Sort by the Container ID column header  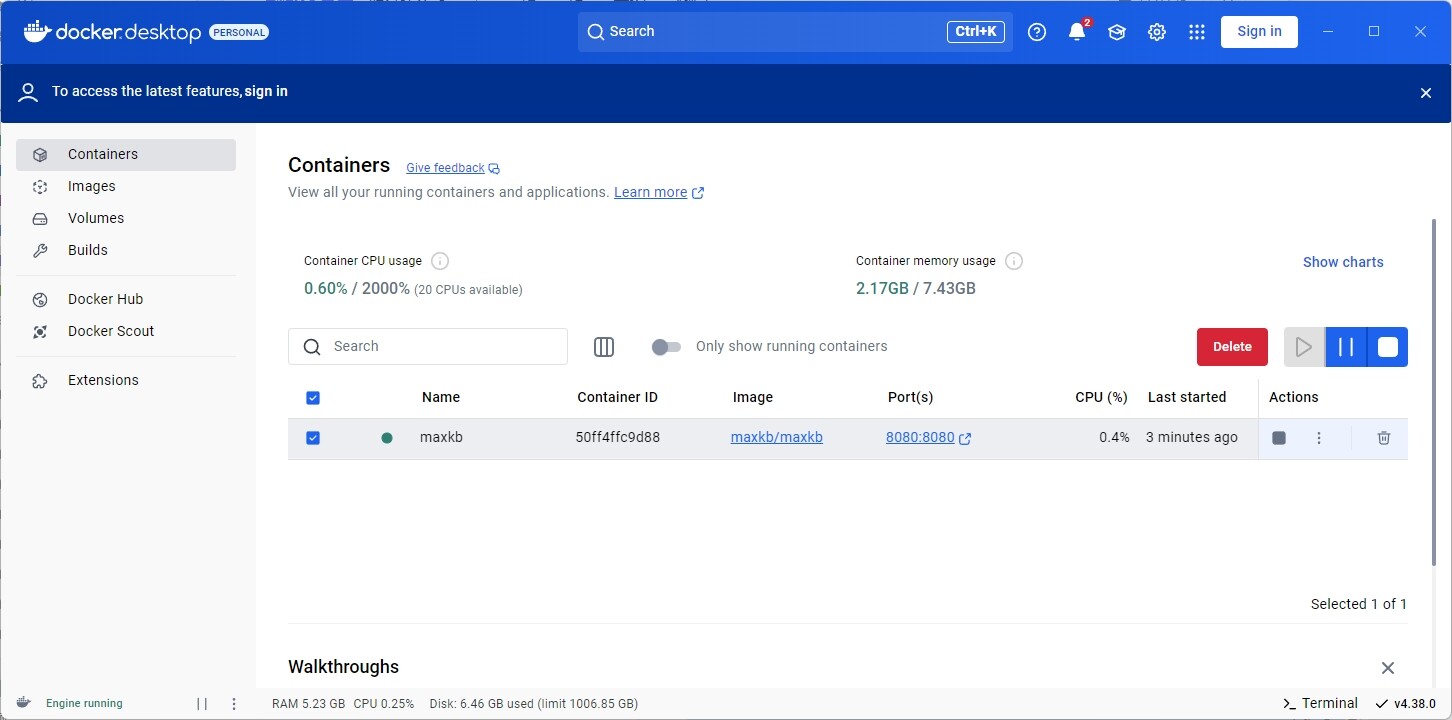(x=617, y=397)
